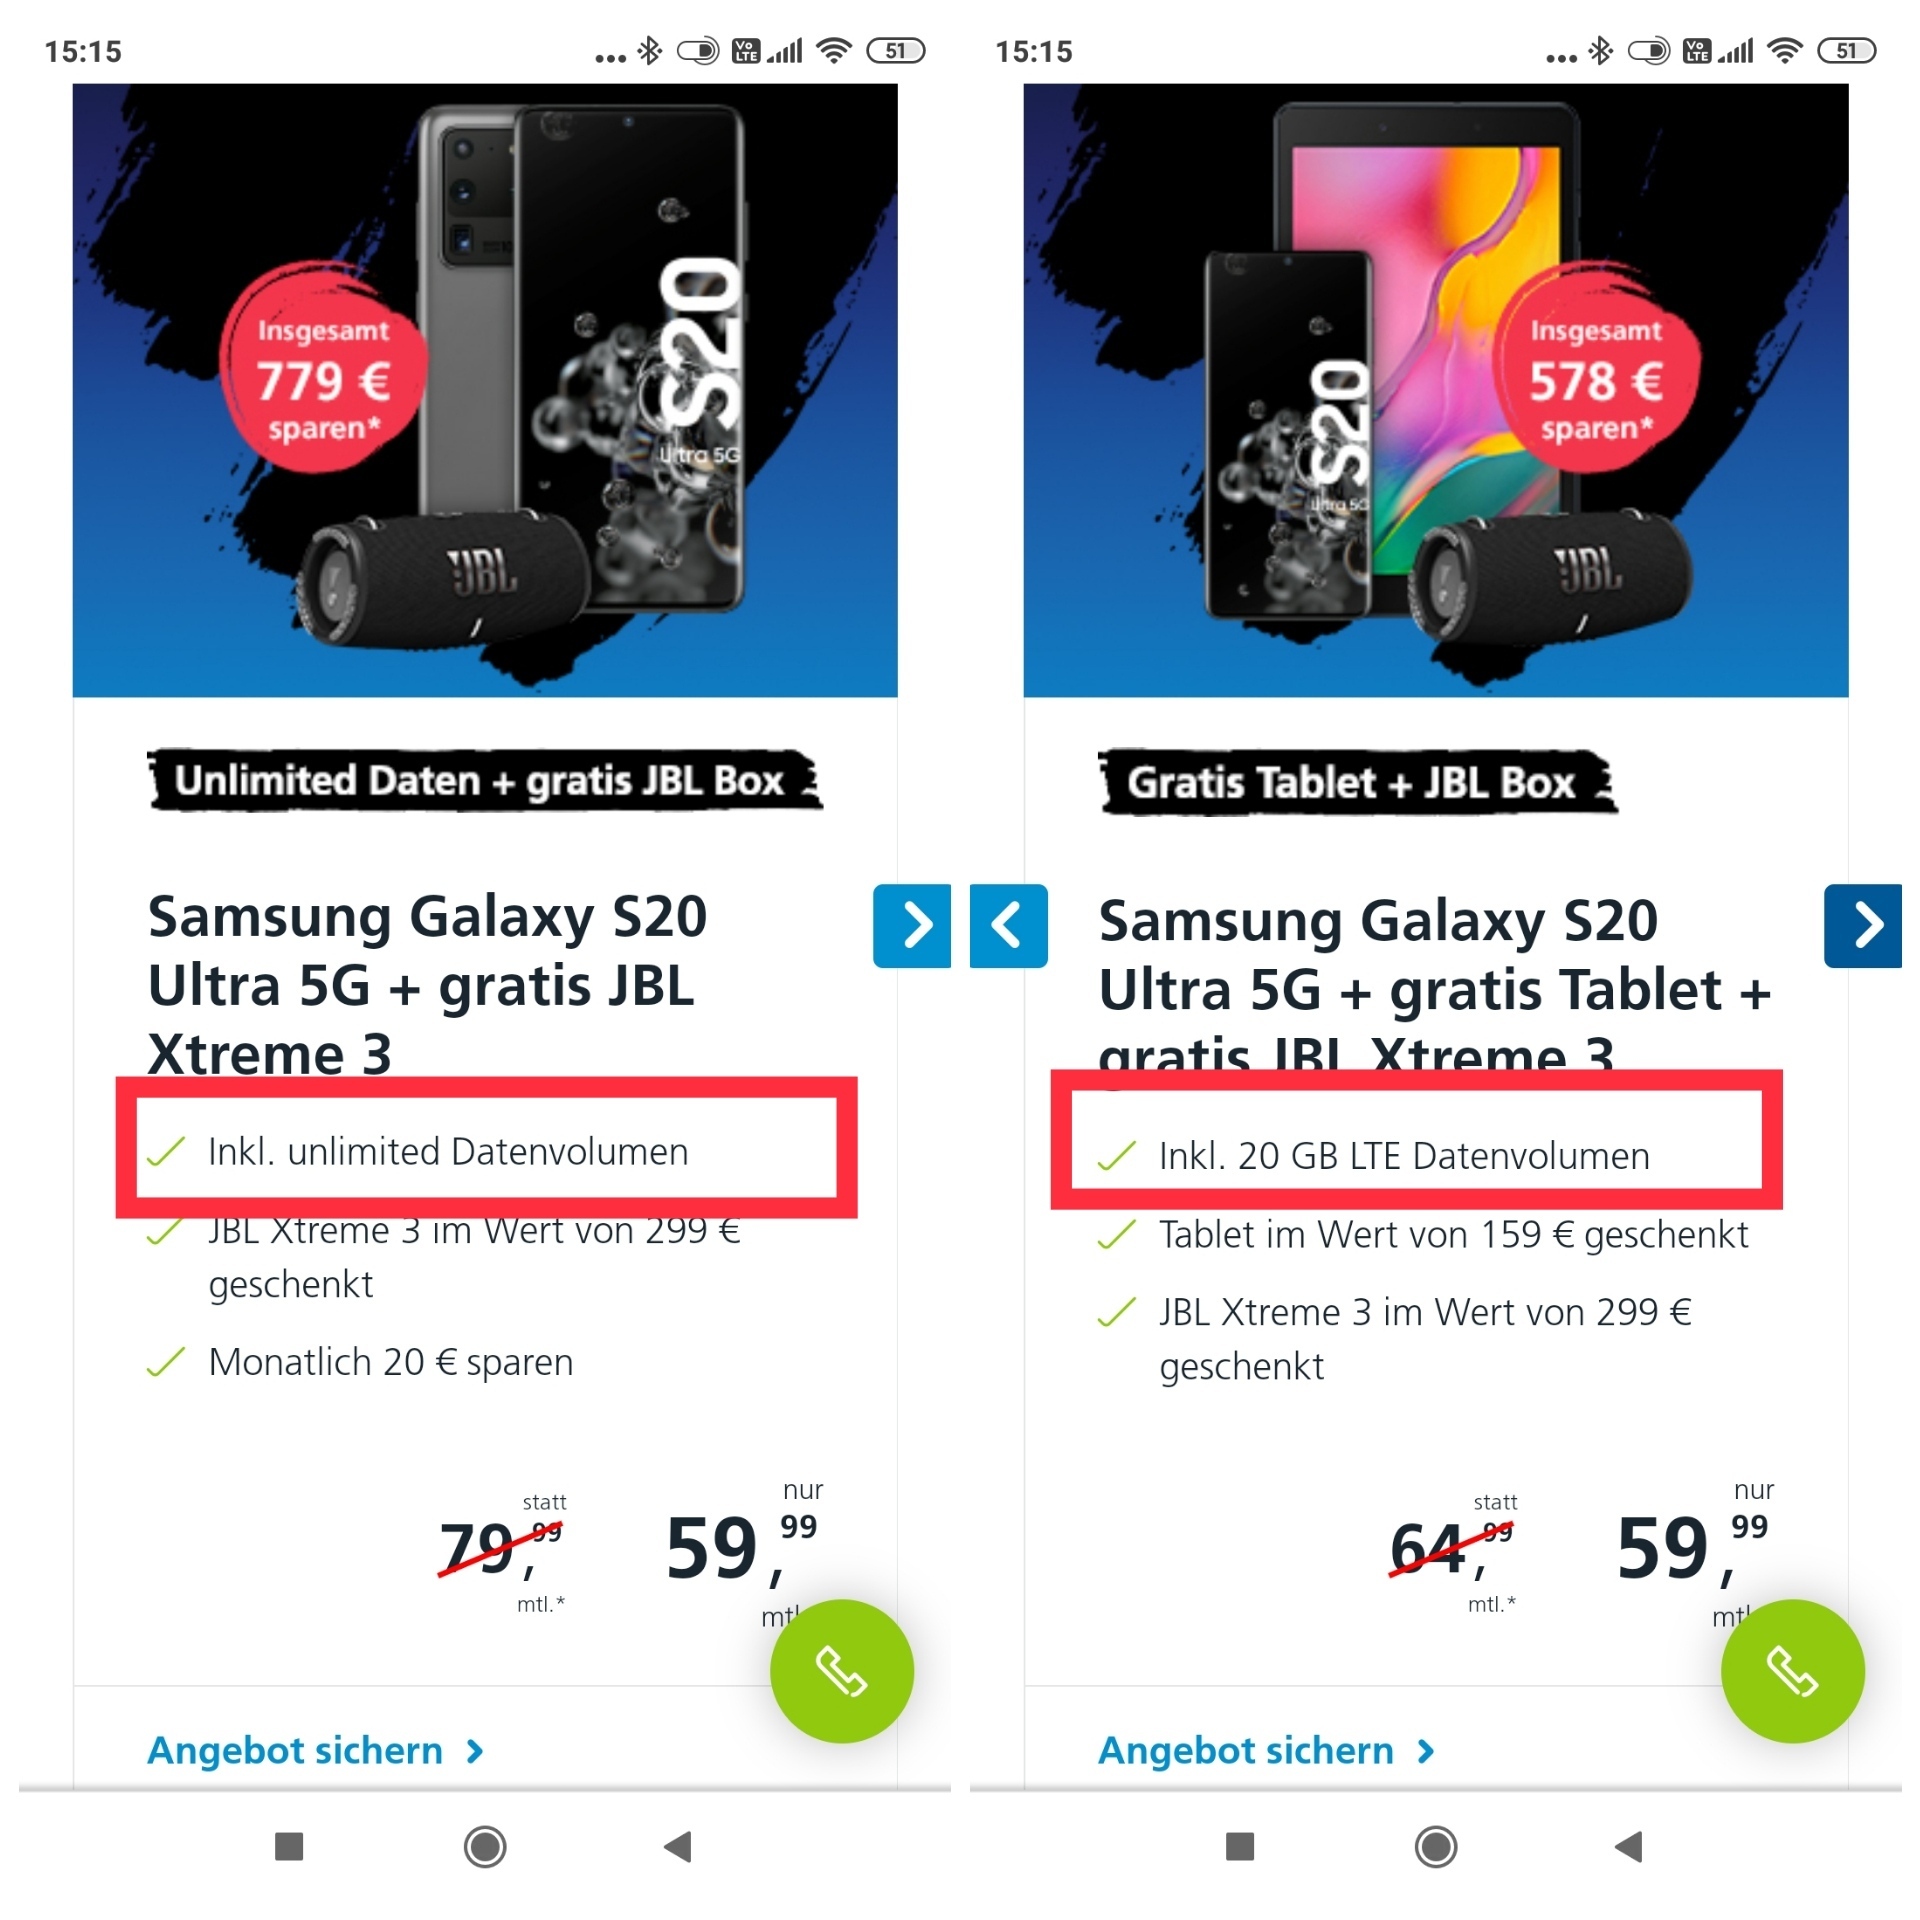The height and width of the screenshot is (1920, 1920).
Task: Tap 'Unlimited Daten + gratis JBL Box' banner
Action: point(485,781)
